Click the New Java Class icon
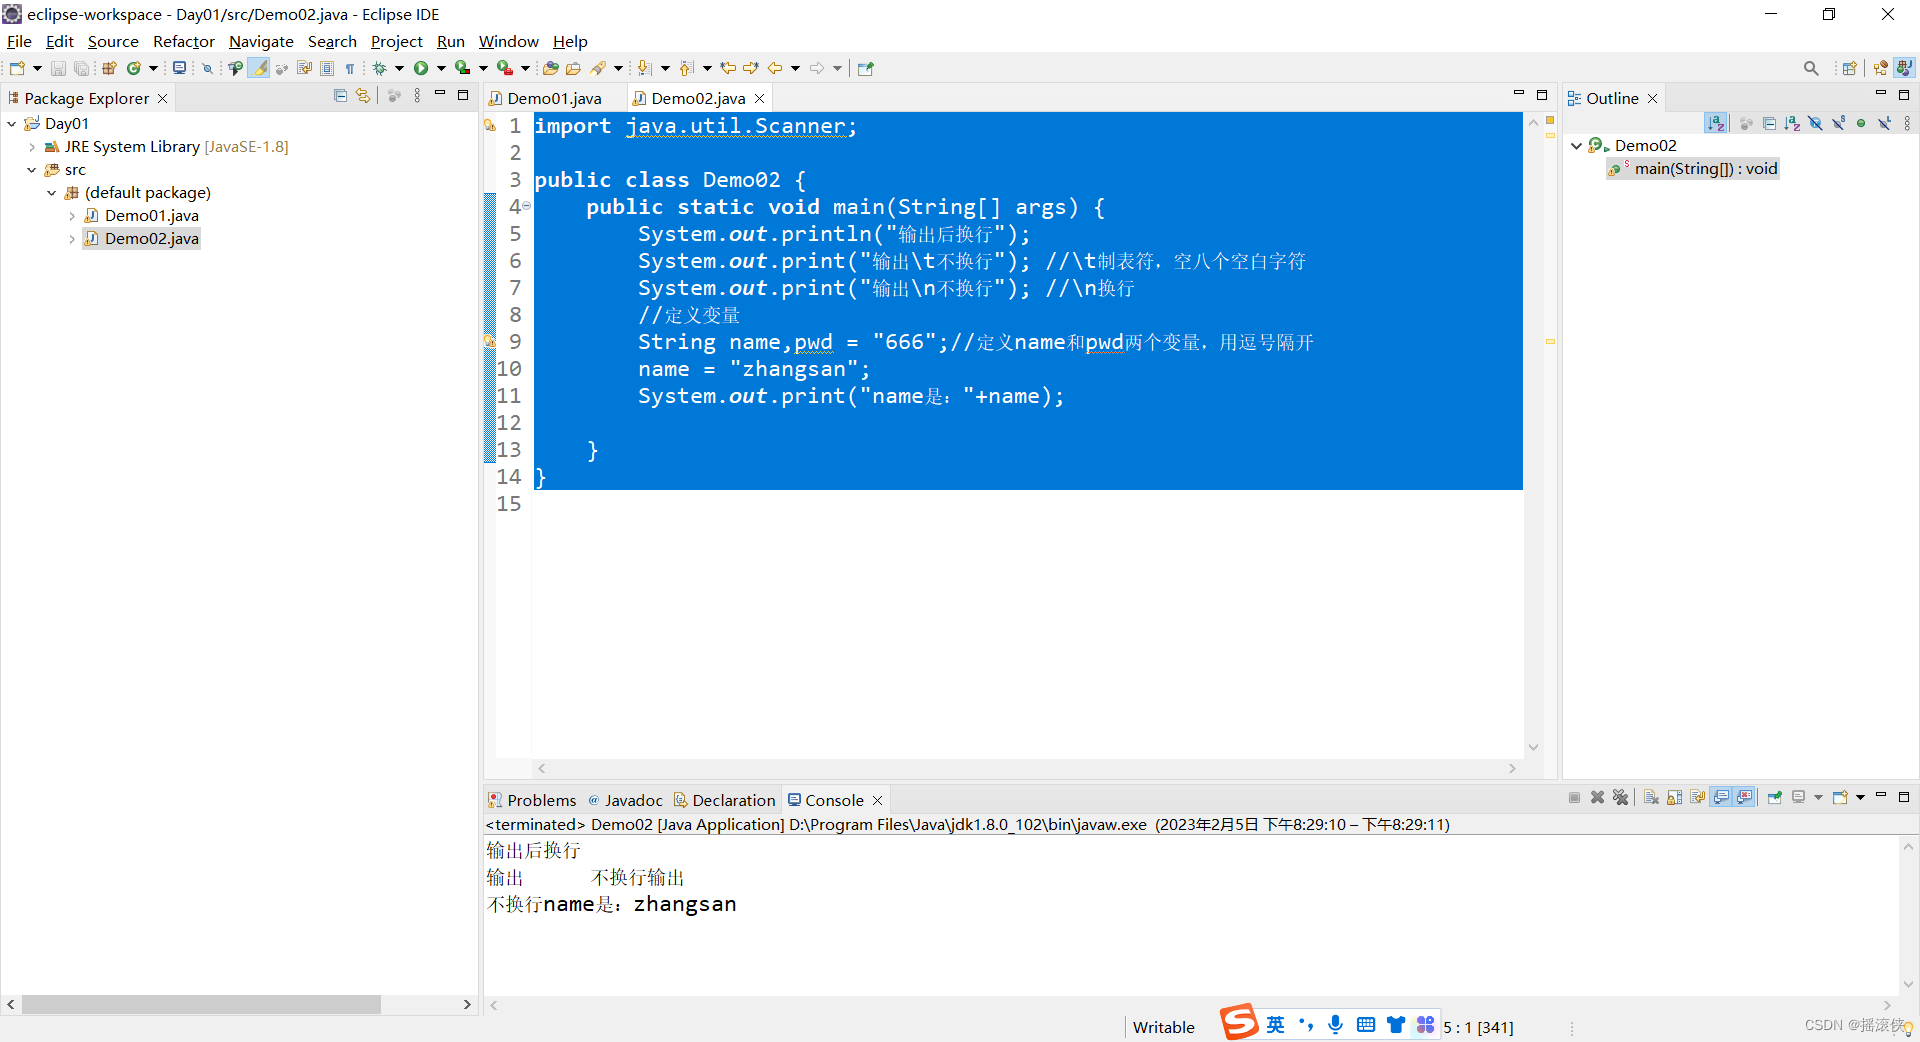Screen dimensions: 1920x1042 click(x=133, y=68)
